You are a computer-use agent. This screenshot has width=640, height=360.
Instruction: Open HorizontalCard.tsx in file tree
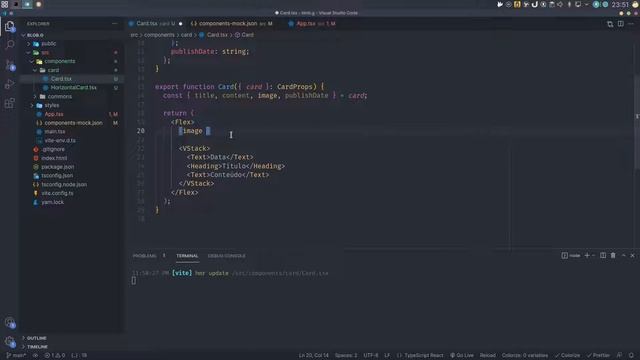(x=73, y=88)
